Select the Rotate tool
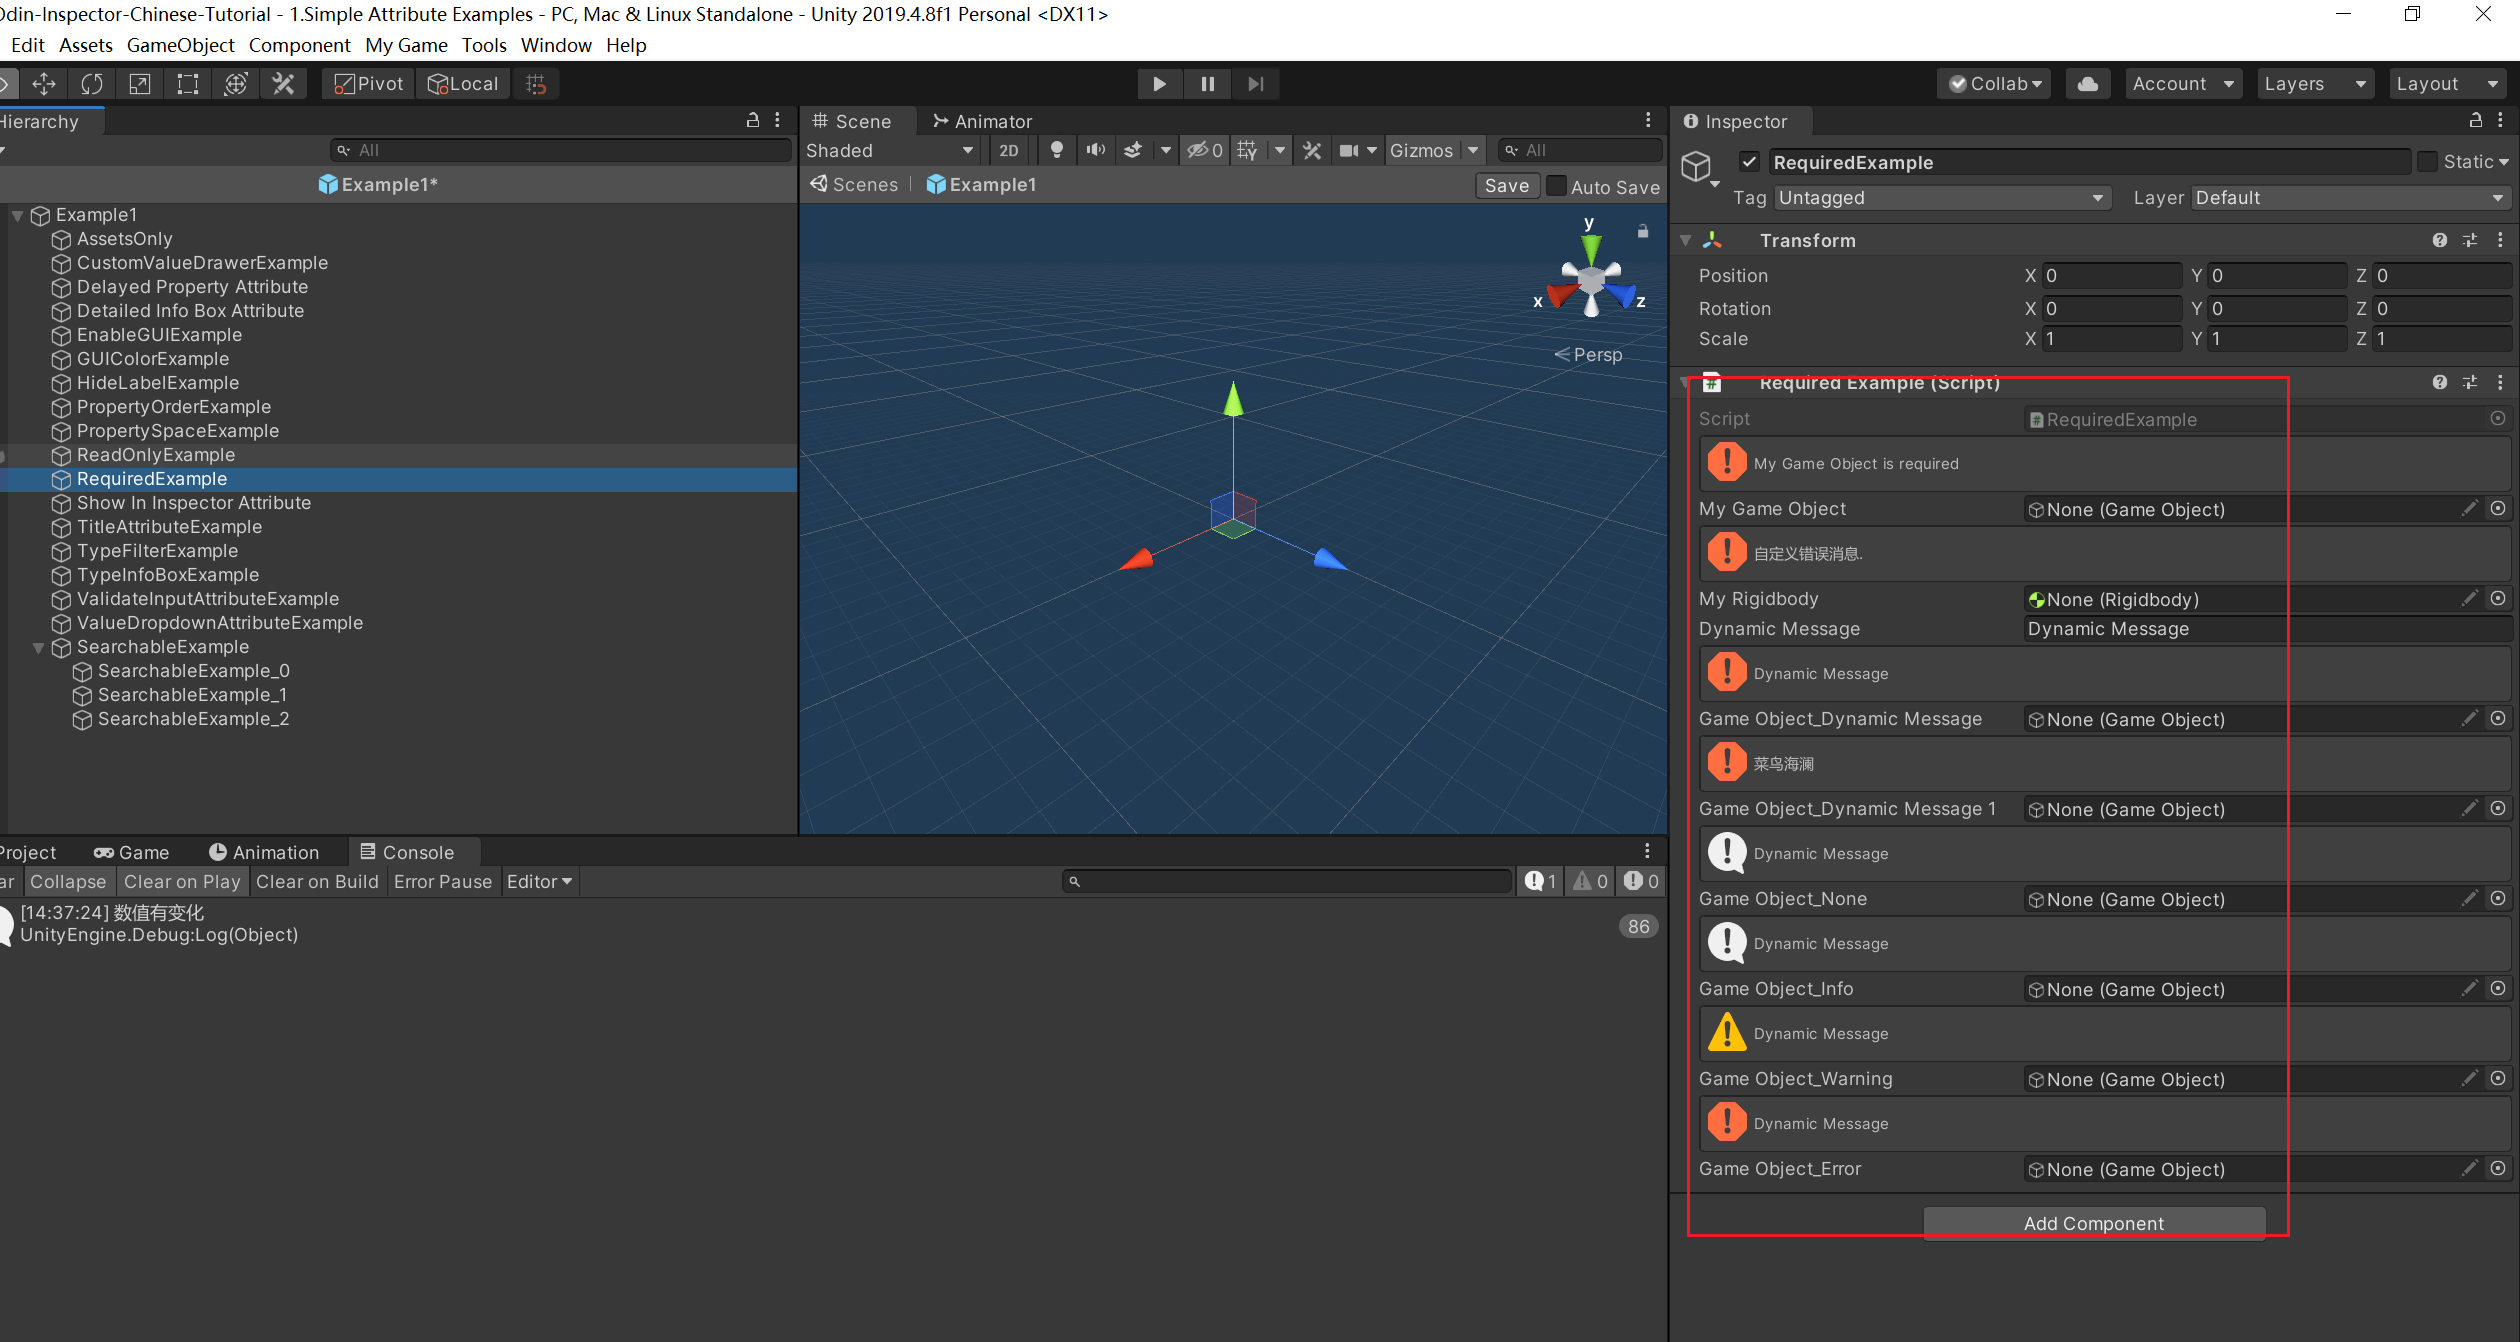Screen dimensions: 2520x1342 coord(92,84)
